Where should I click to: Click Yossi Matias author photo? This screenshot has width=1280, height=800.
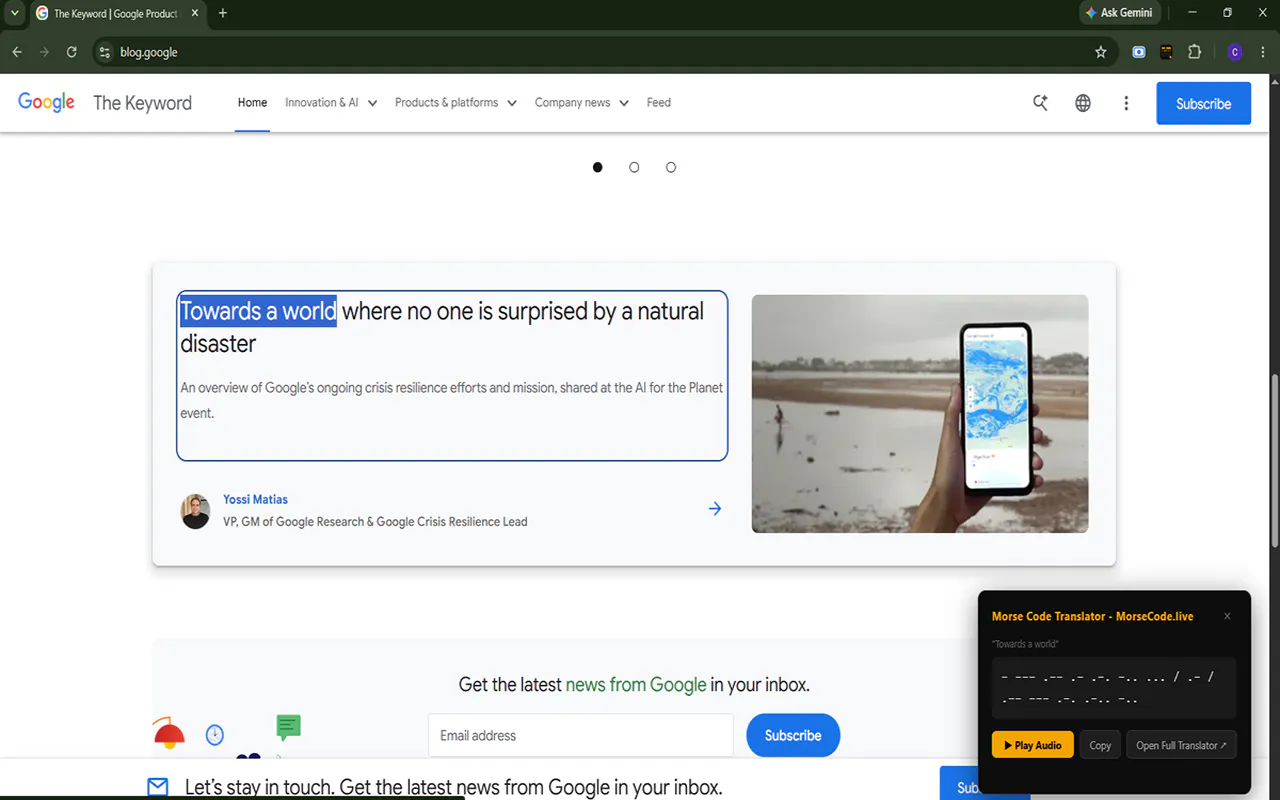[195, 511]
